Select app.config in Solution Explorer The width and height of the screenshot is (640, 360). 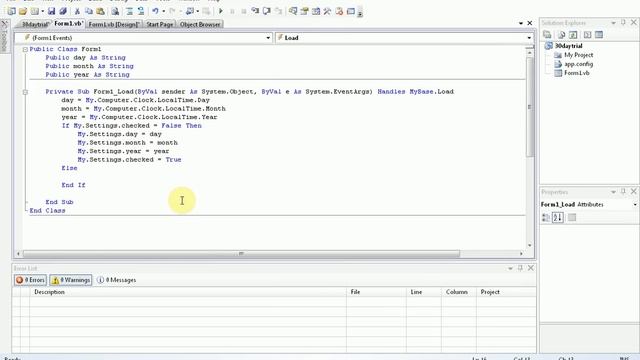point(578,64)
